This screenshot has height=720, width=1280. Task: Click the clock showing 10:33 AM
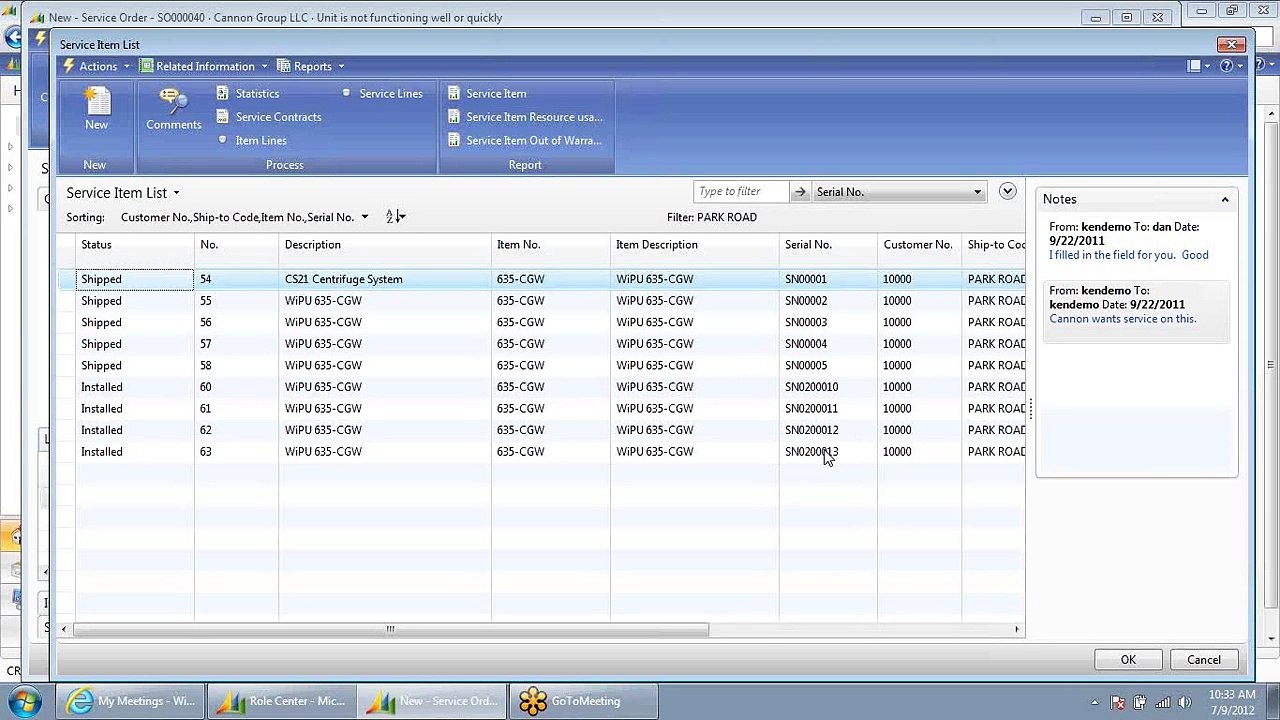[1231, 694]
